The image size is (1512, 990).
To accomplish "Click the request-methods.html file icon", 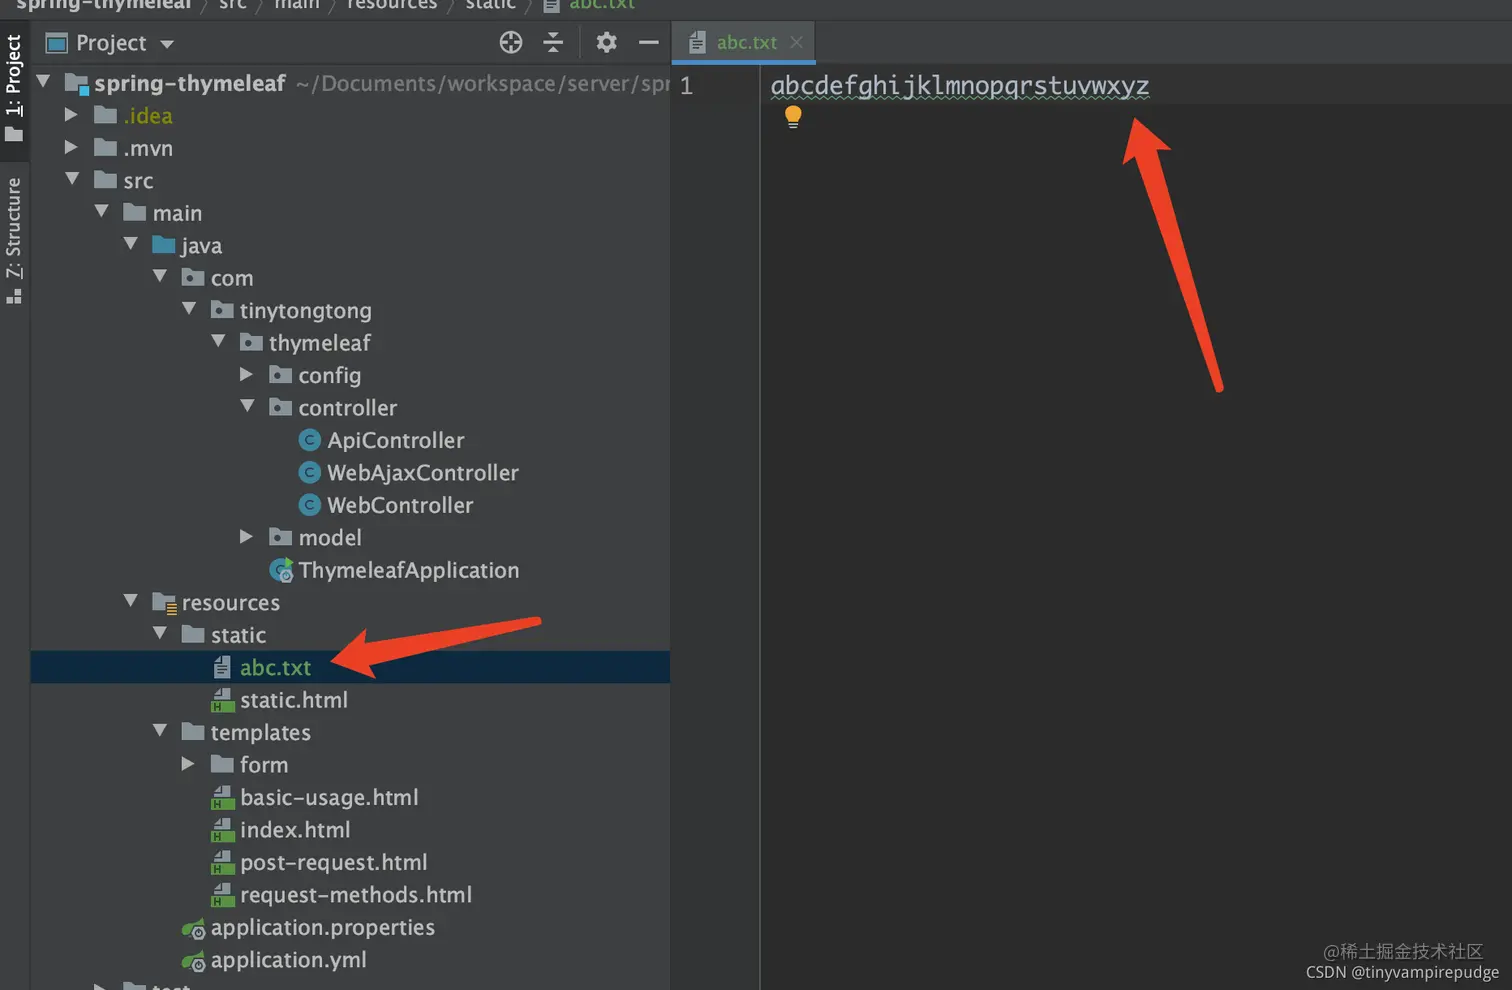I will (x=222, y=895).
